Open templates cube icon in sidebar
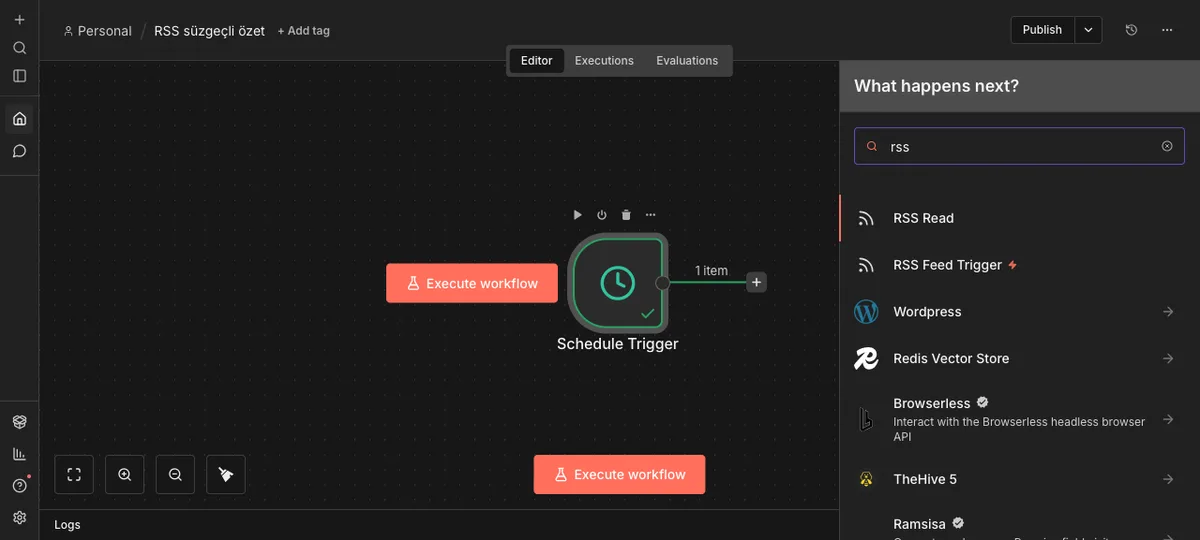This screenshot has width=1200, height=540. (19, 422)
